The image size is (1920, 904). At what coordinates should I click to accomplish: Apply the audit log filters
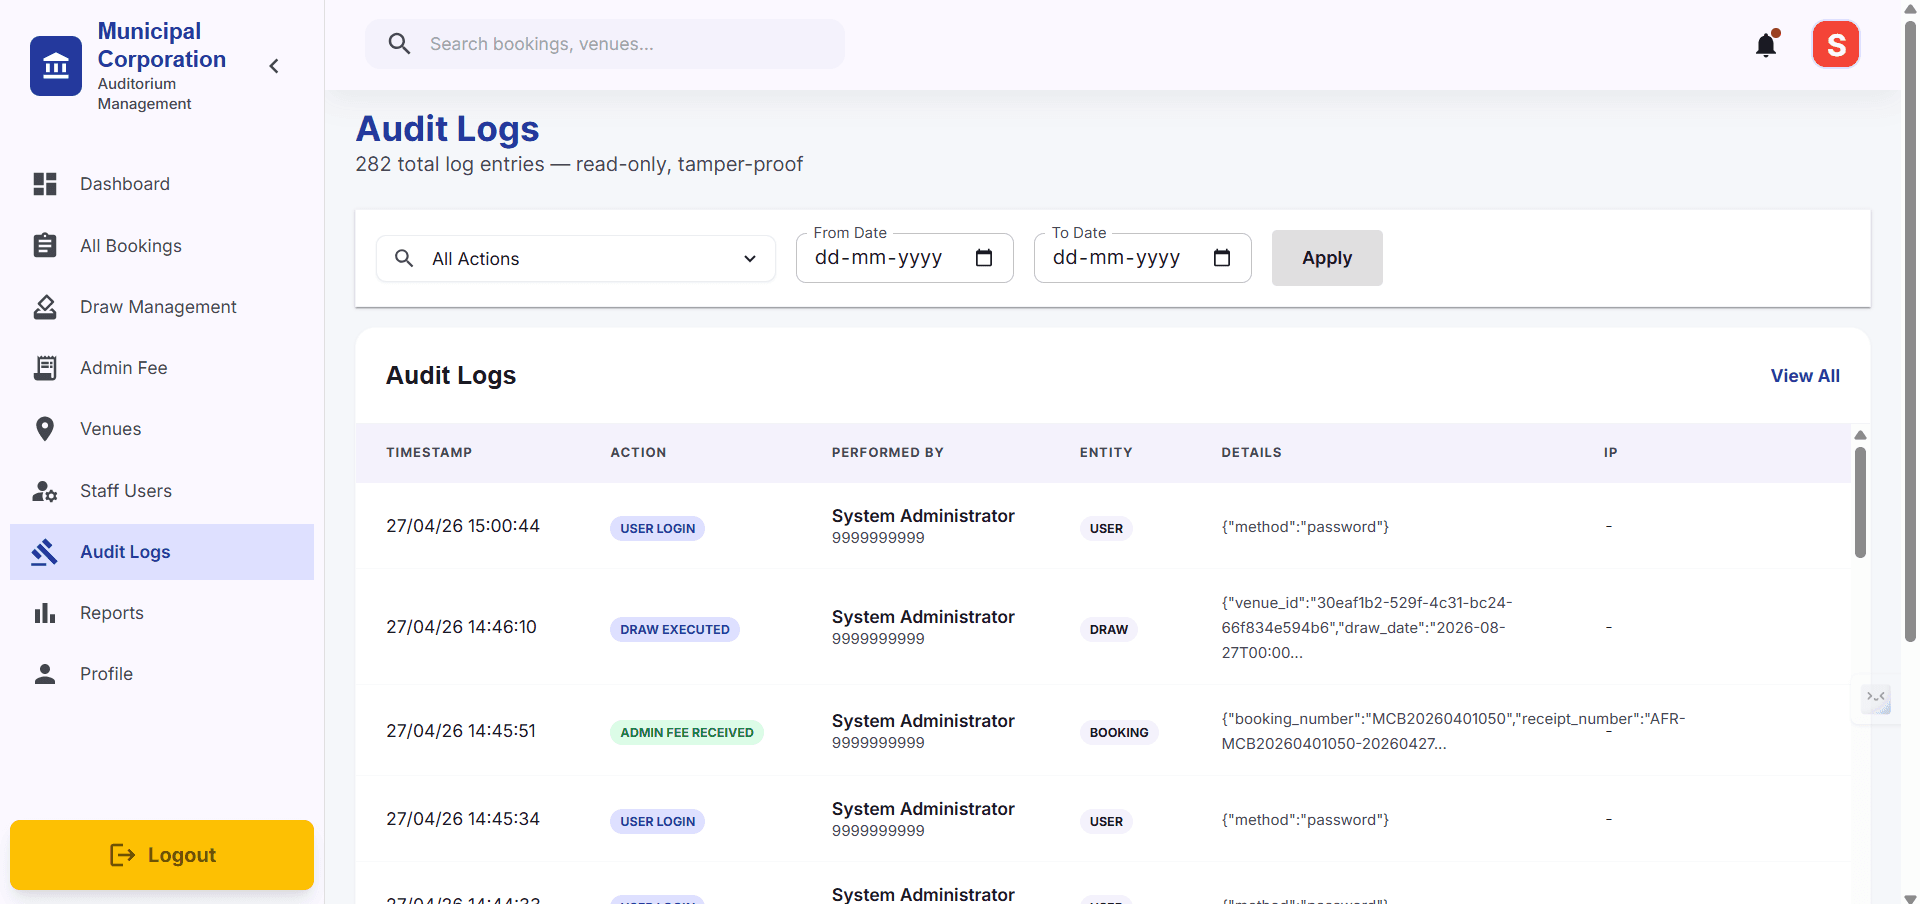(1327, 258)
